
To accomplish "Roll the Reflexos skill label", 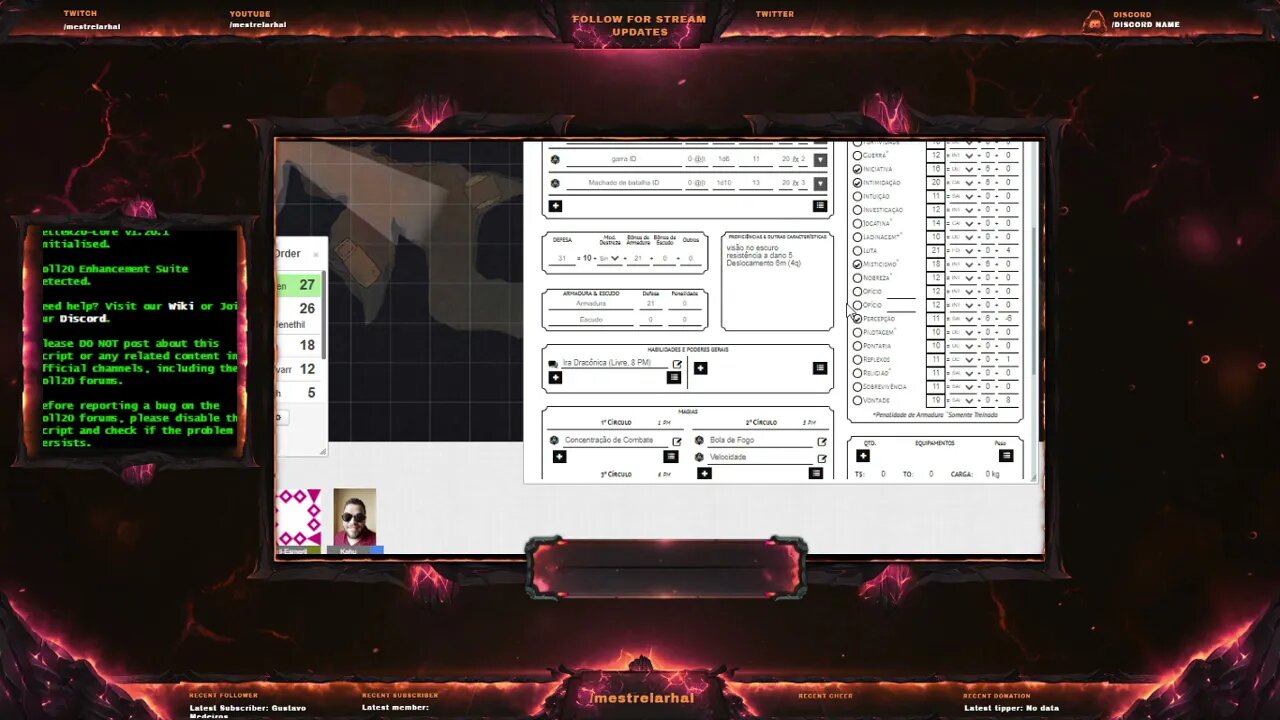I will [877, 359].
